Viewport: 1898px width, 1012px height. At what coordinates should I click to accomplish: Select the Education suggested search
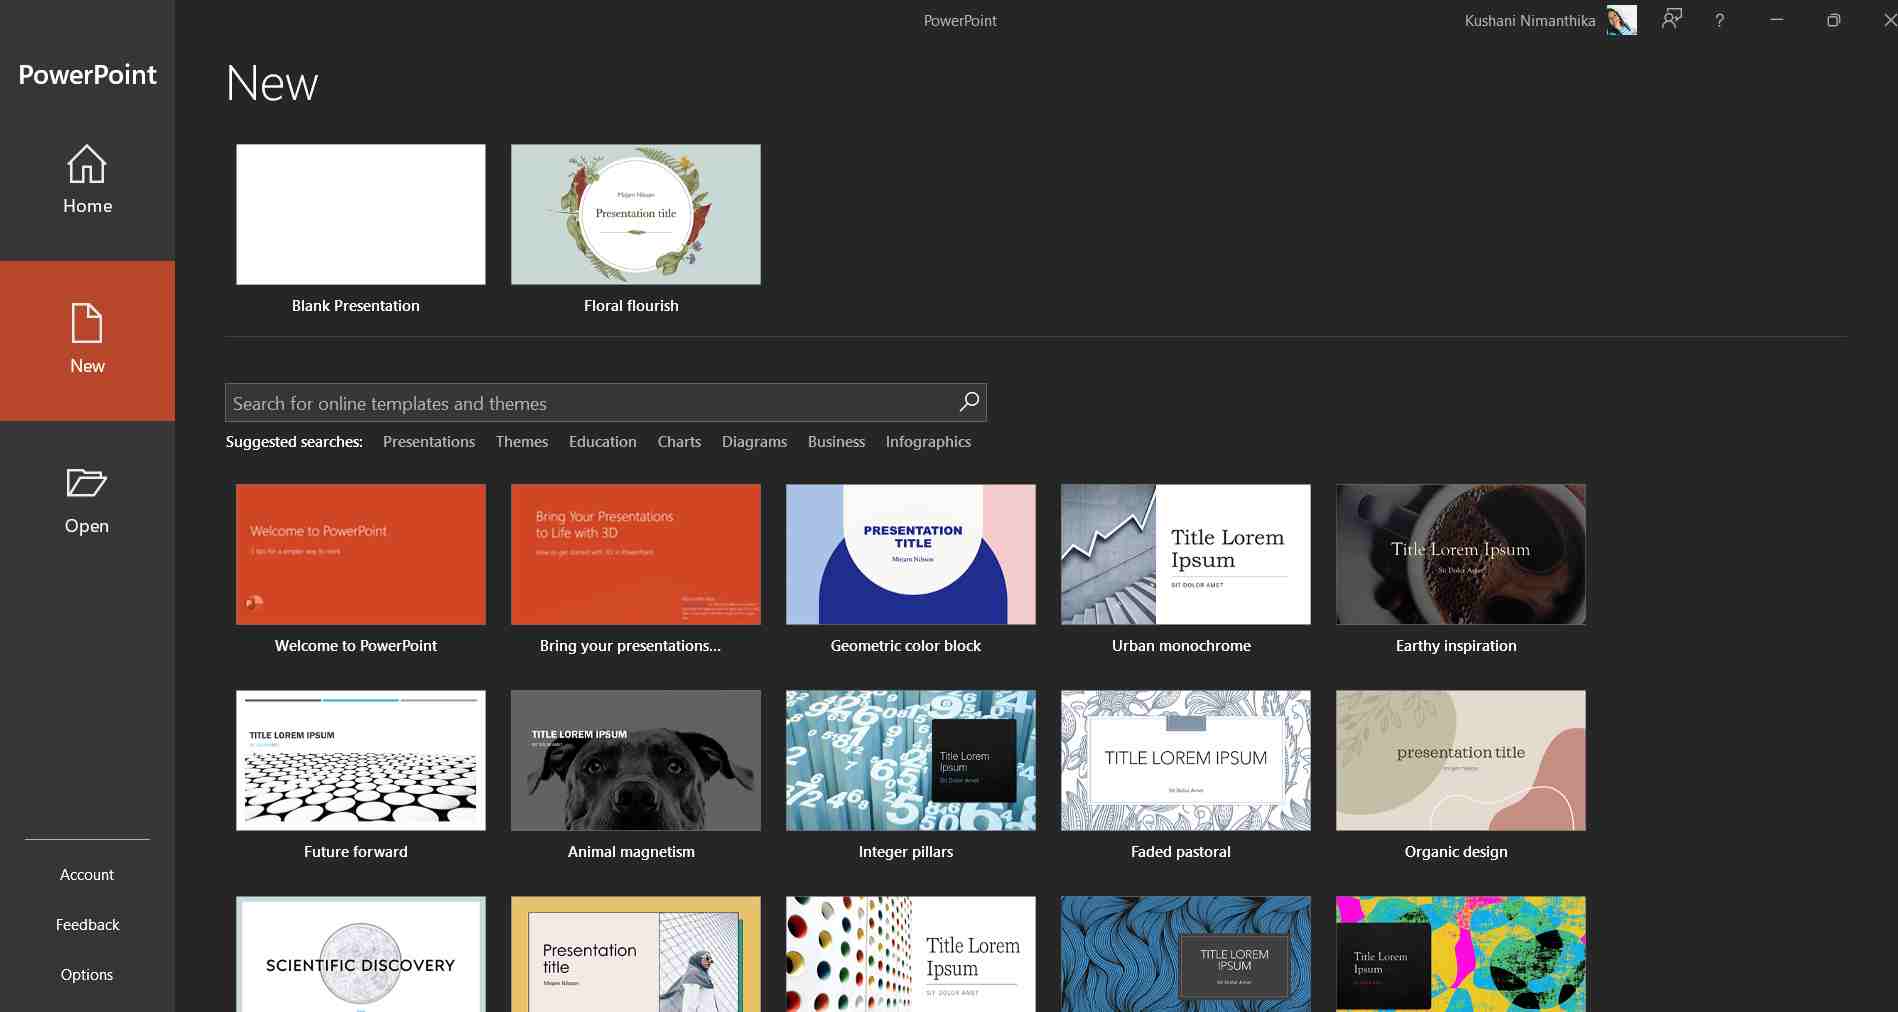602,441
